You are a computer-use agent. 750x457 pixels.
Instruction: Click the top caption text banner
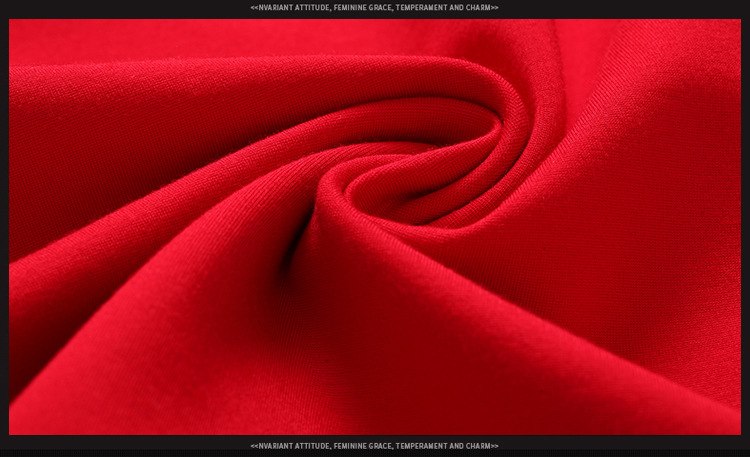374,8
